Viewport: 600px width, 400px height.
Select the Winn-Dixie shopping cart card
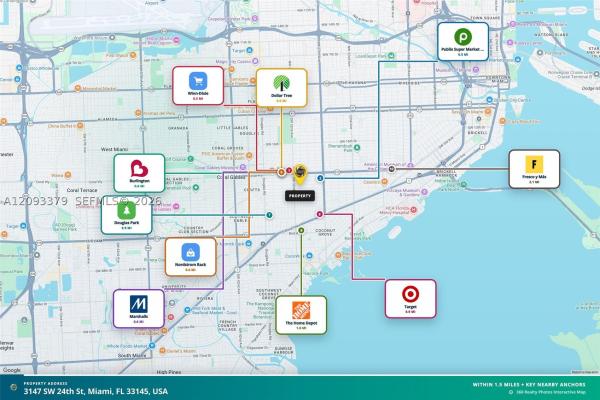pyautogui.click(x=198, y=86)
